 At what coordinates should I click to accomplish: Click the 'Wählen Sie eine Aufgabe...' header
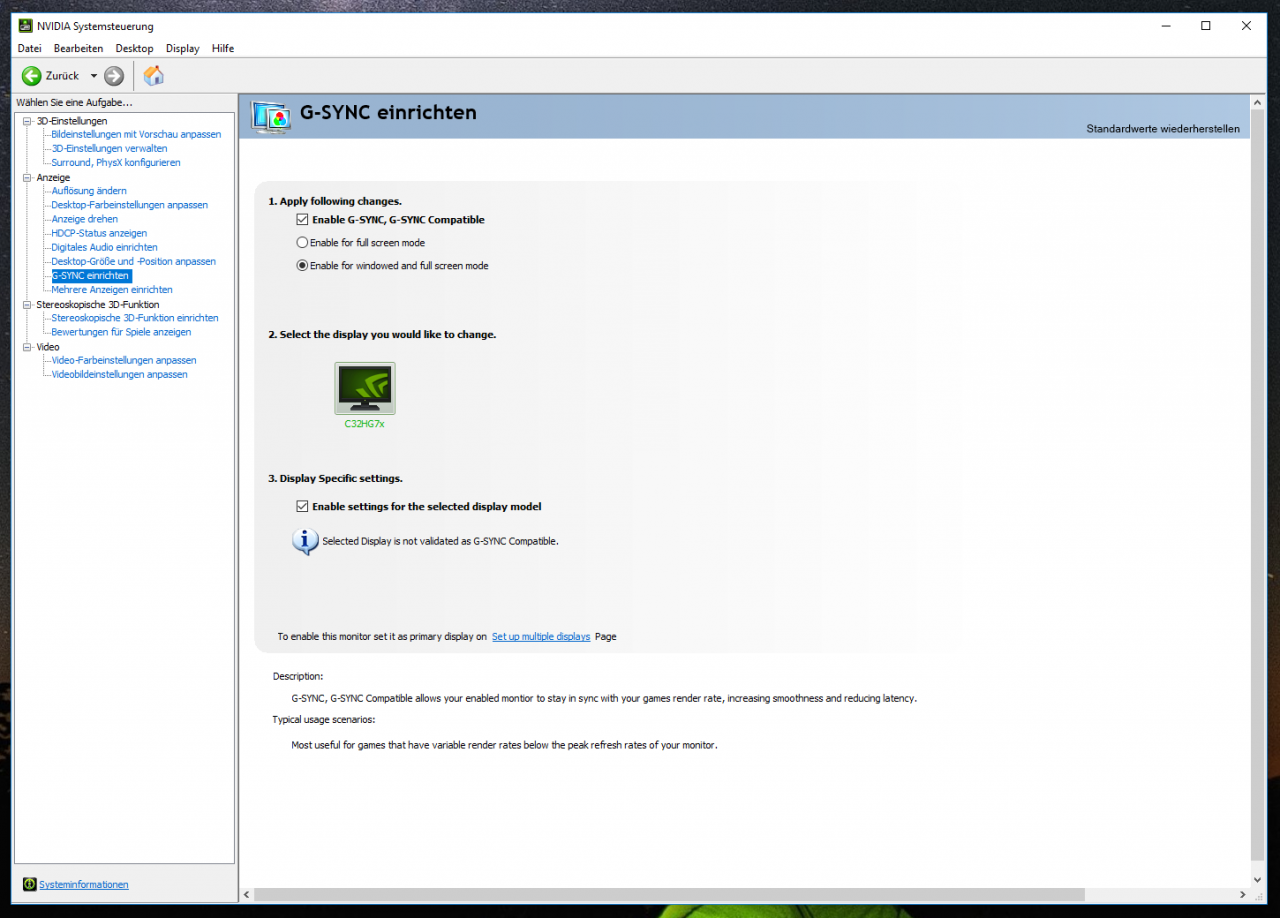point(74,102)
